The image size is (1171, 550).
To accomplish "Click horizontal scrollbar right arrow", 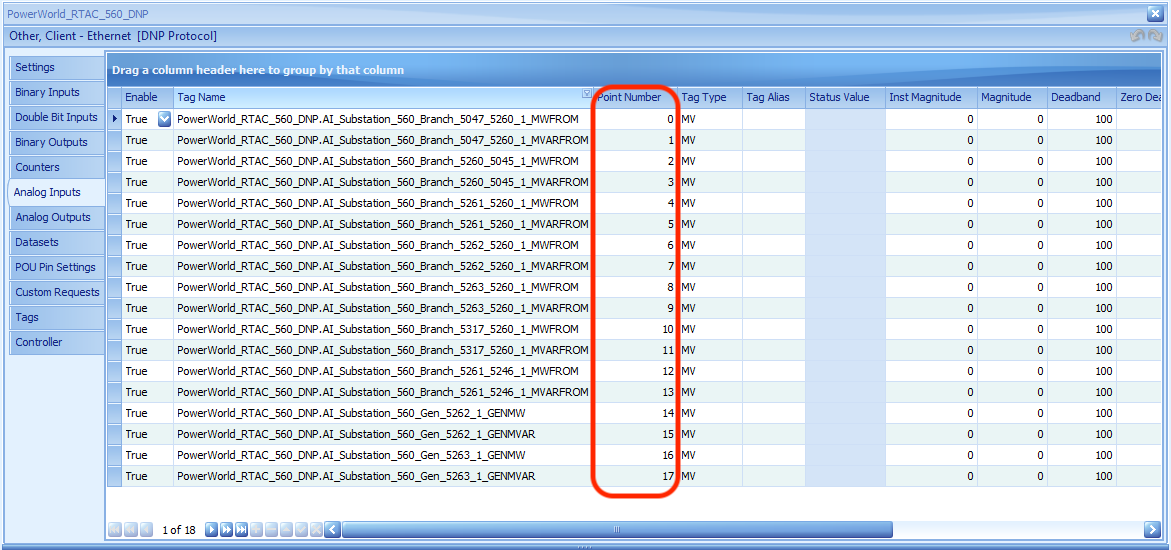I will [x=1152, y=530].
